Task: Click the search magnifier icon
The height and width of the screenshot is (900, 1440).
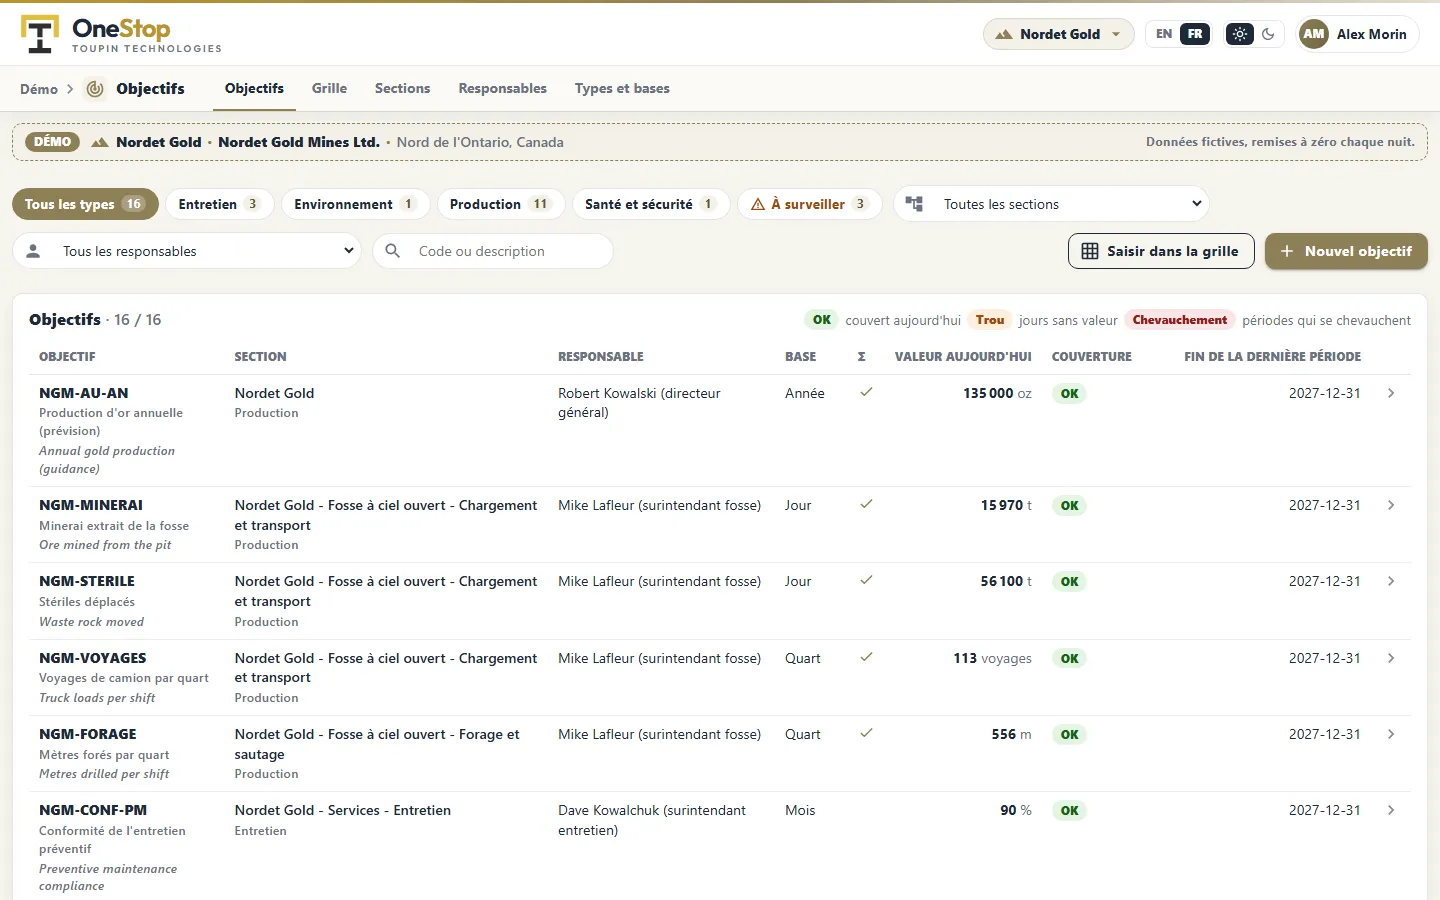Action: point(393,251)
